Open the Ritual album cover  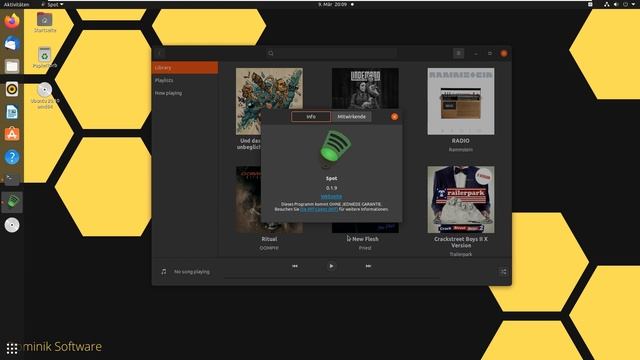coord(248,200)
